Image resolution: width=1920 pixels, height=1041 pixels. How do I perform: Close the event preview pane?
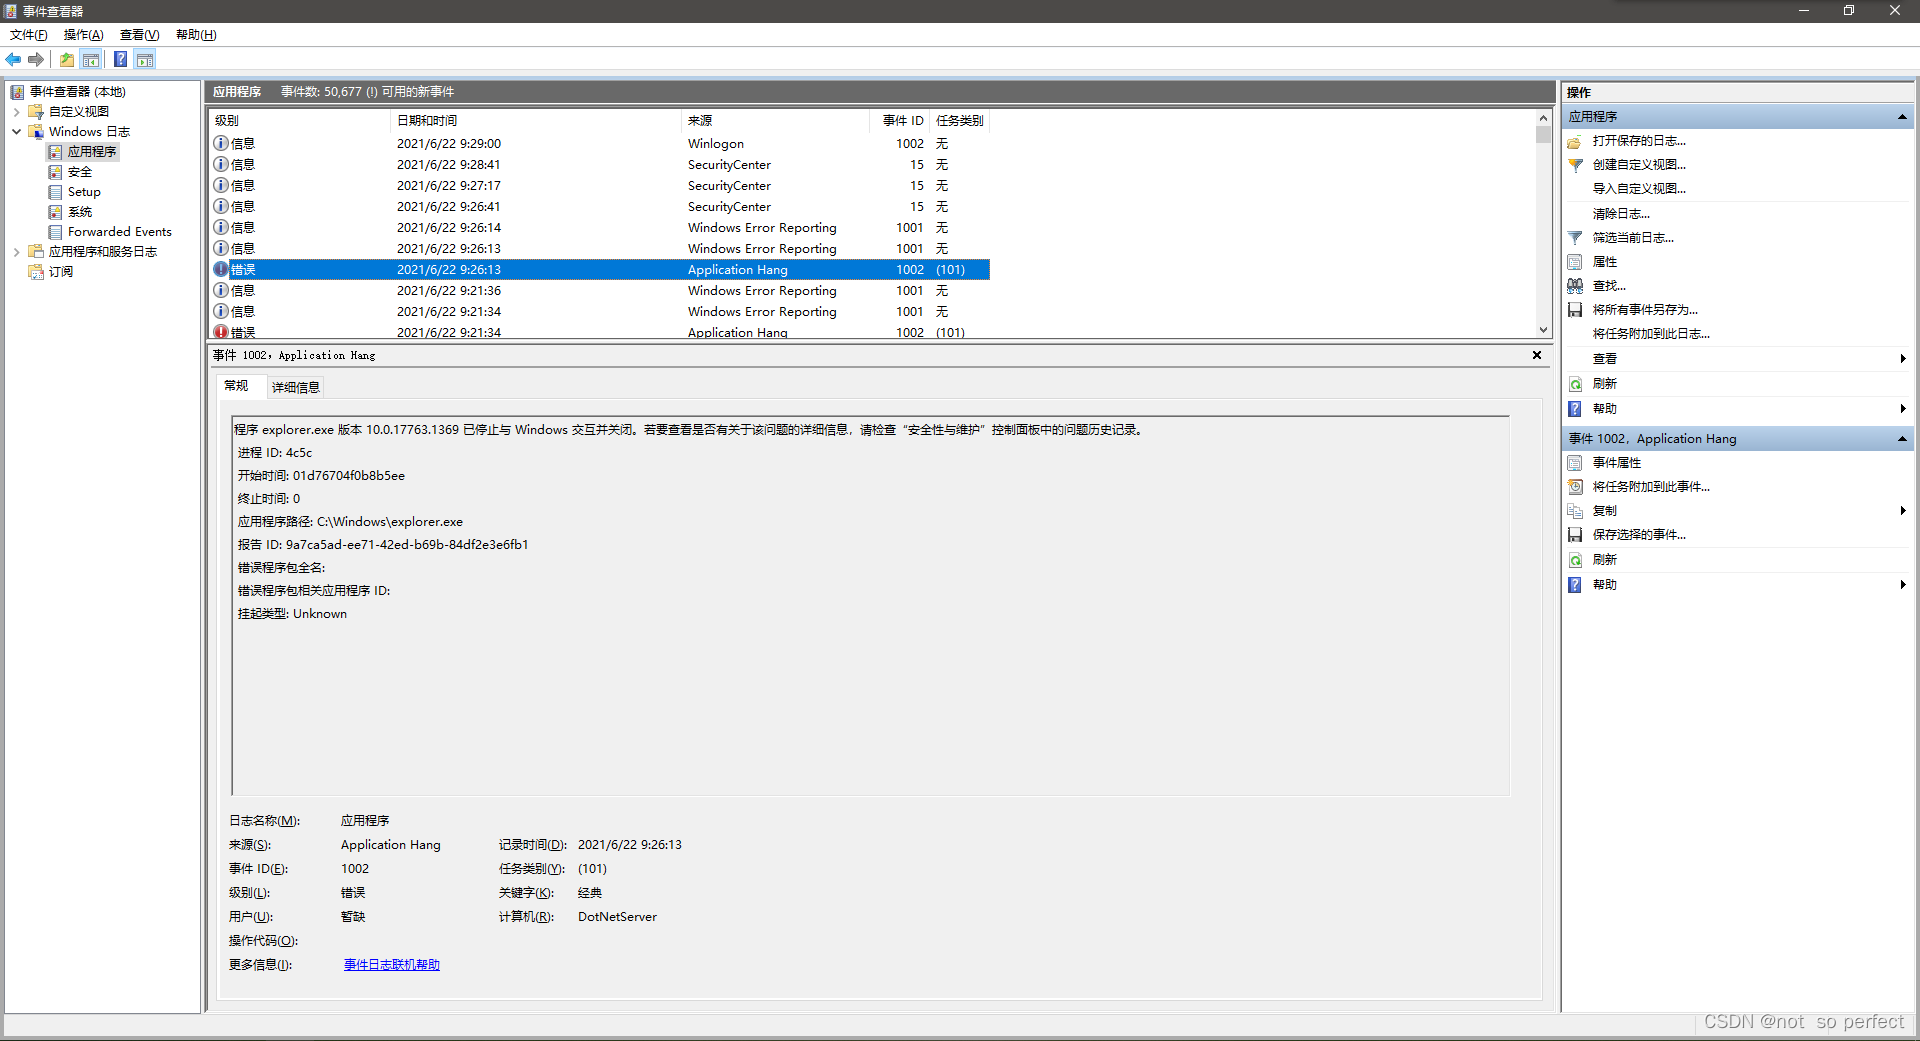(x=1537, y=355)
